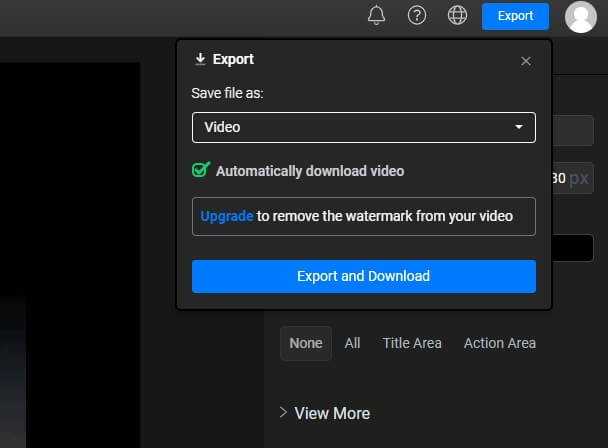
Task: Toggle Automatically download video checkbox
Action: coord(201,170)
